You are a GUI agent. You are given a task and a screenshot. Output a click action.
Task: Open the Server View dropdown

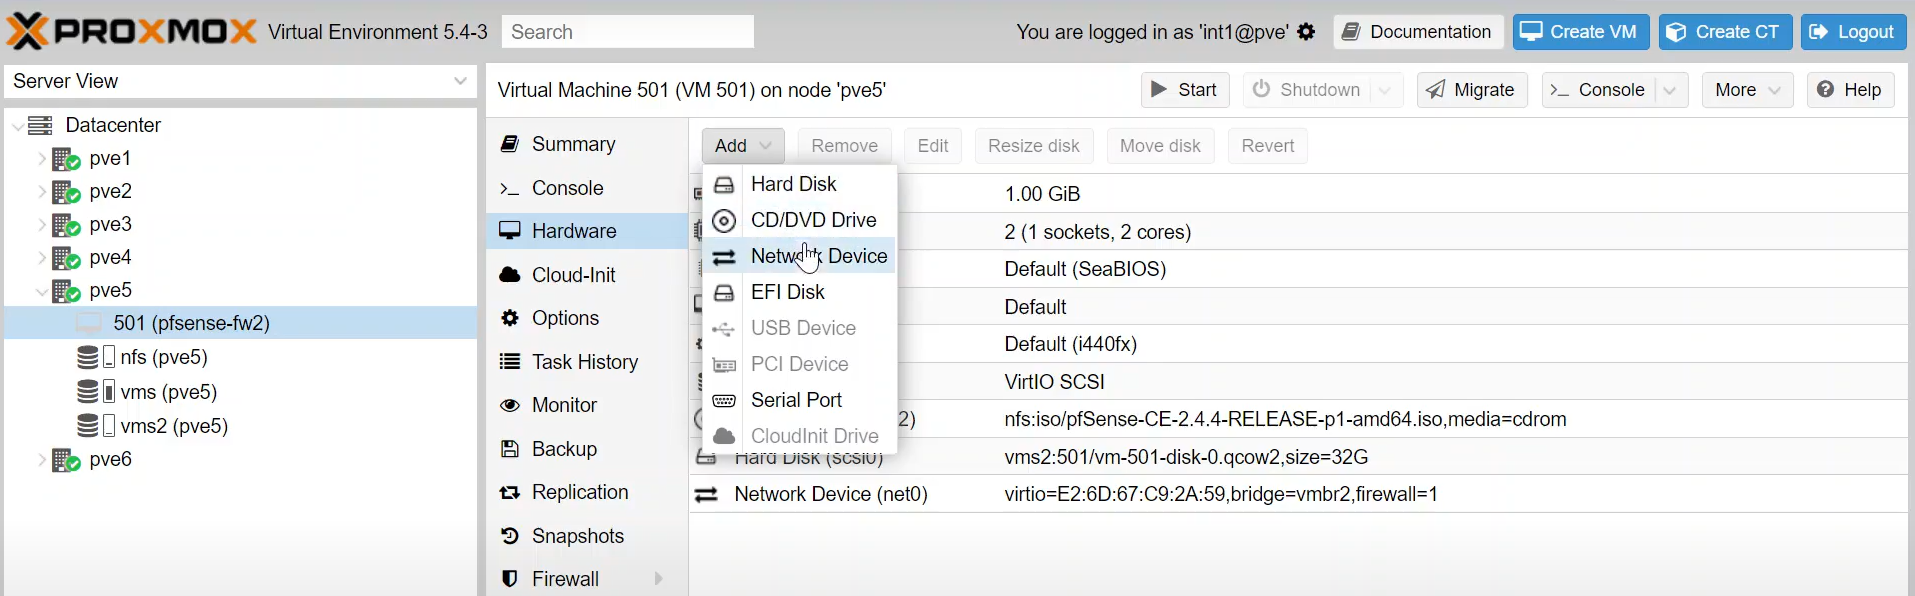pos(460,81)
